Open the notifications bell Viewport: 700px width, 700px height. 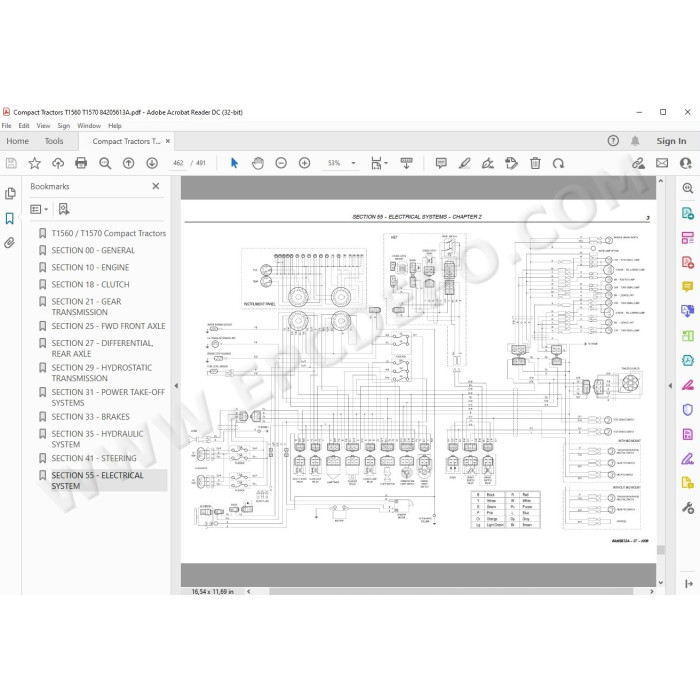click(x=635, y=141)
